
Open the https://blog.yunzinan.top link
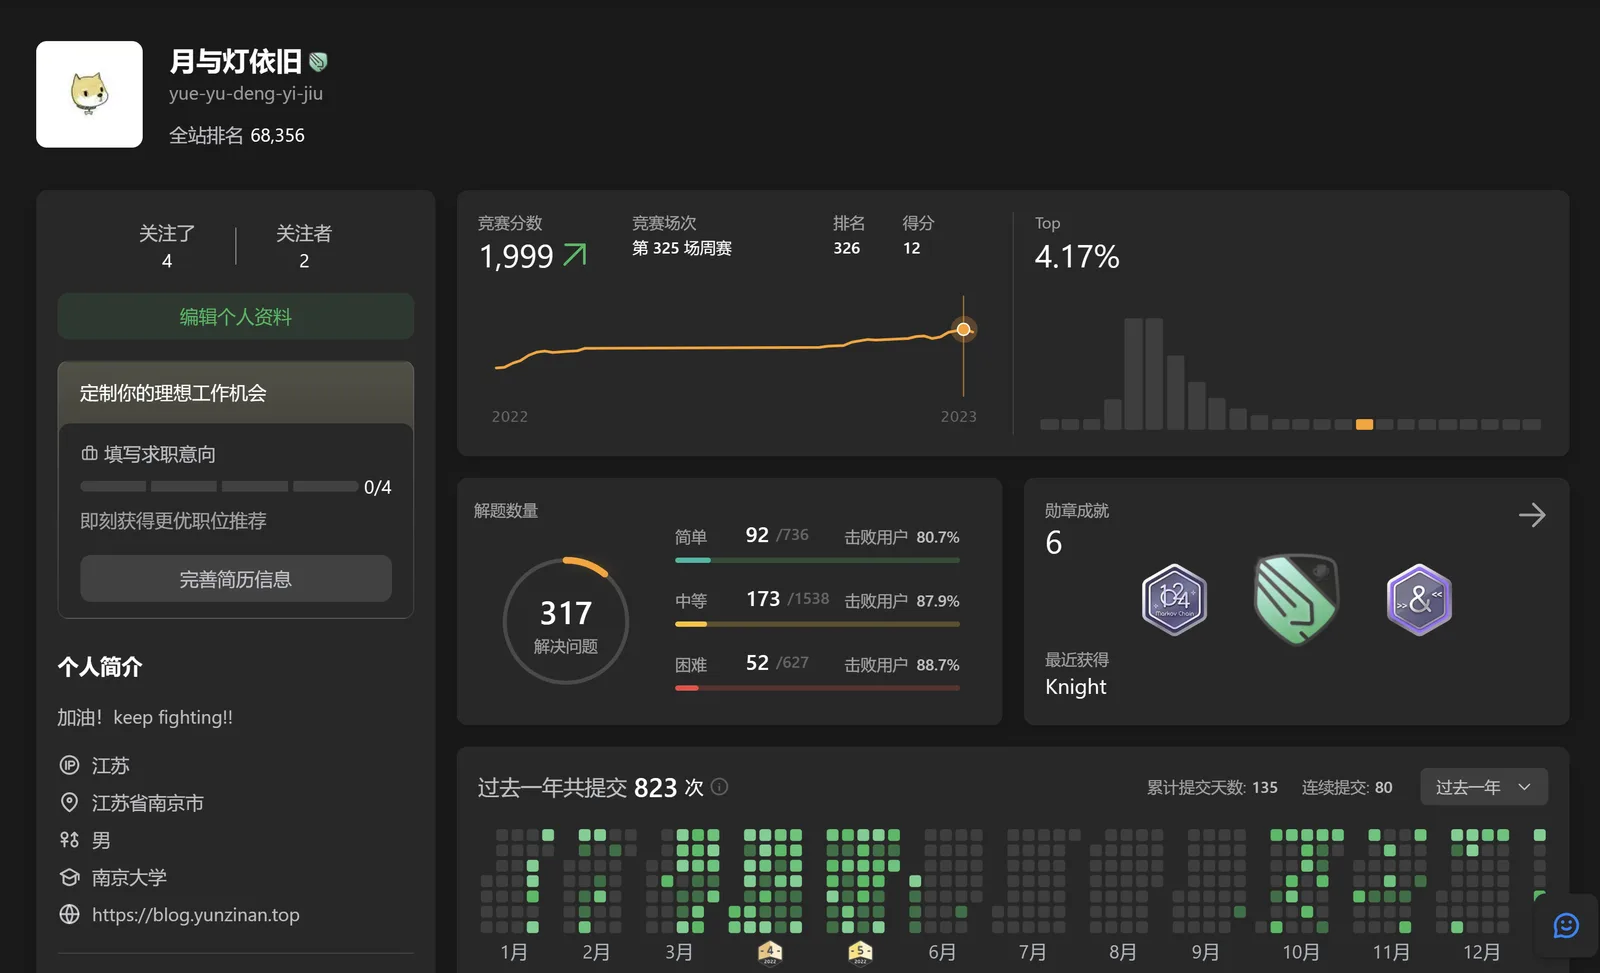coord(196,914)
